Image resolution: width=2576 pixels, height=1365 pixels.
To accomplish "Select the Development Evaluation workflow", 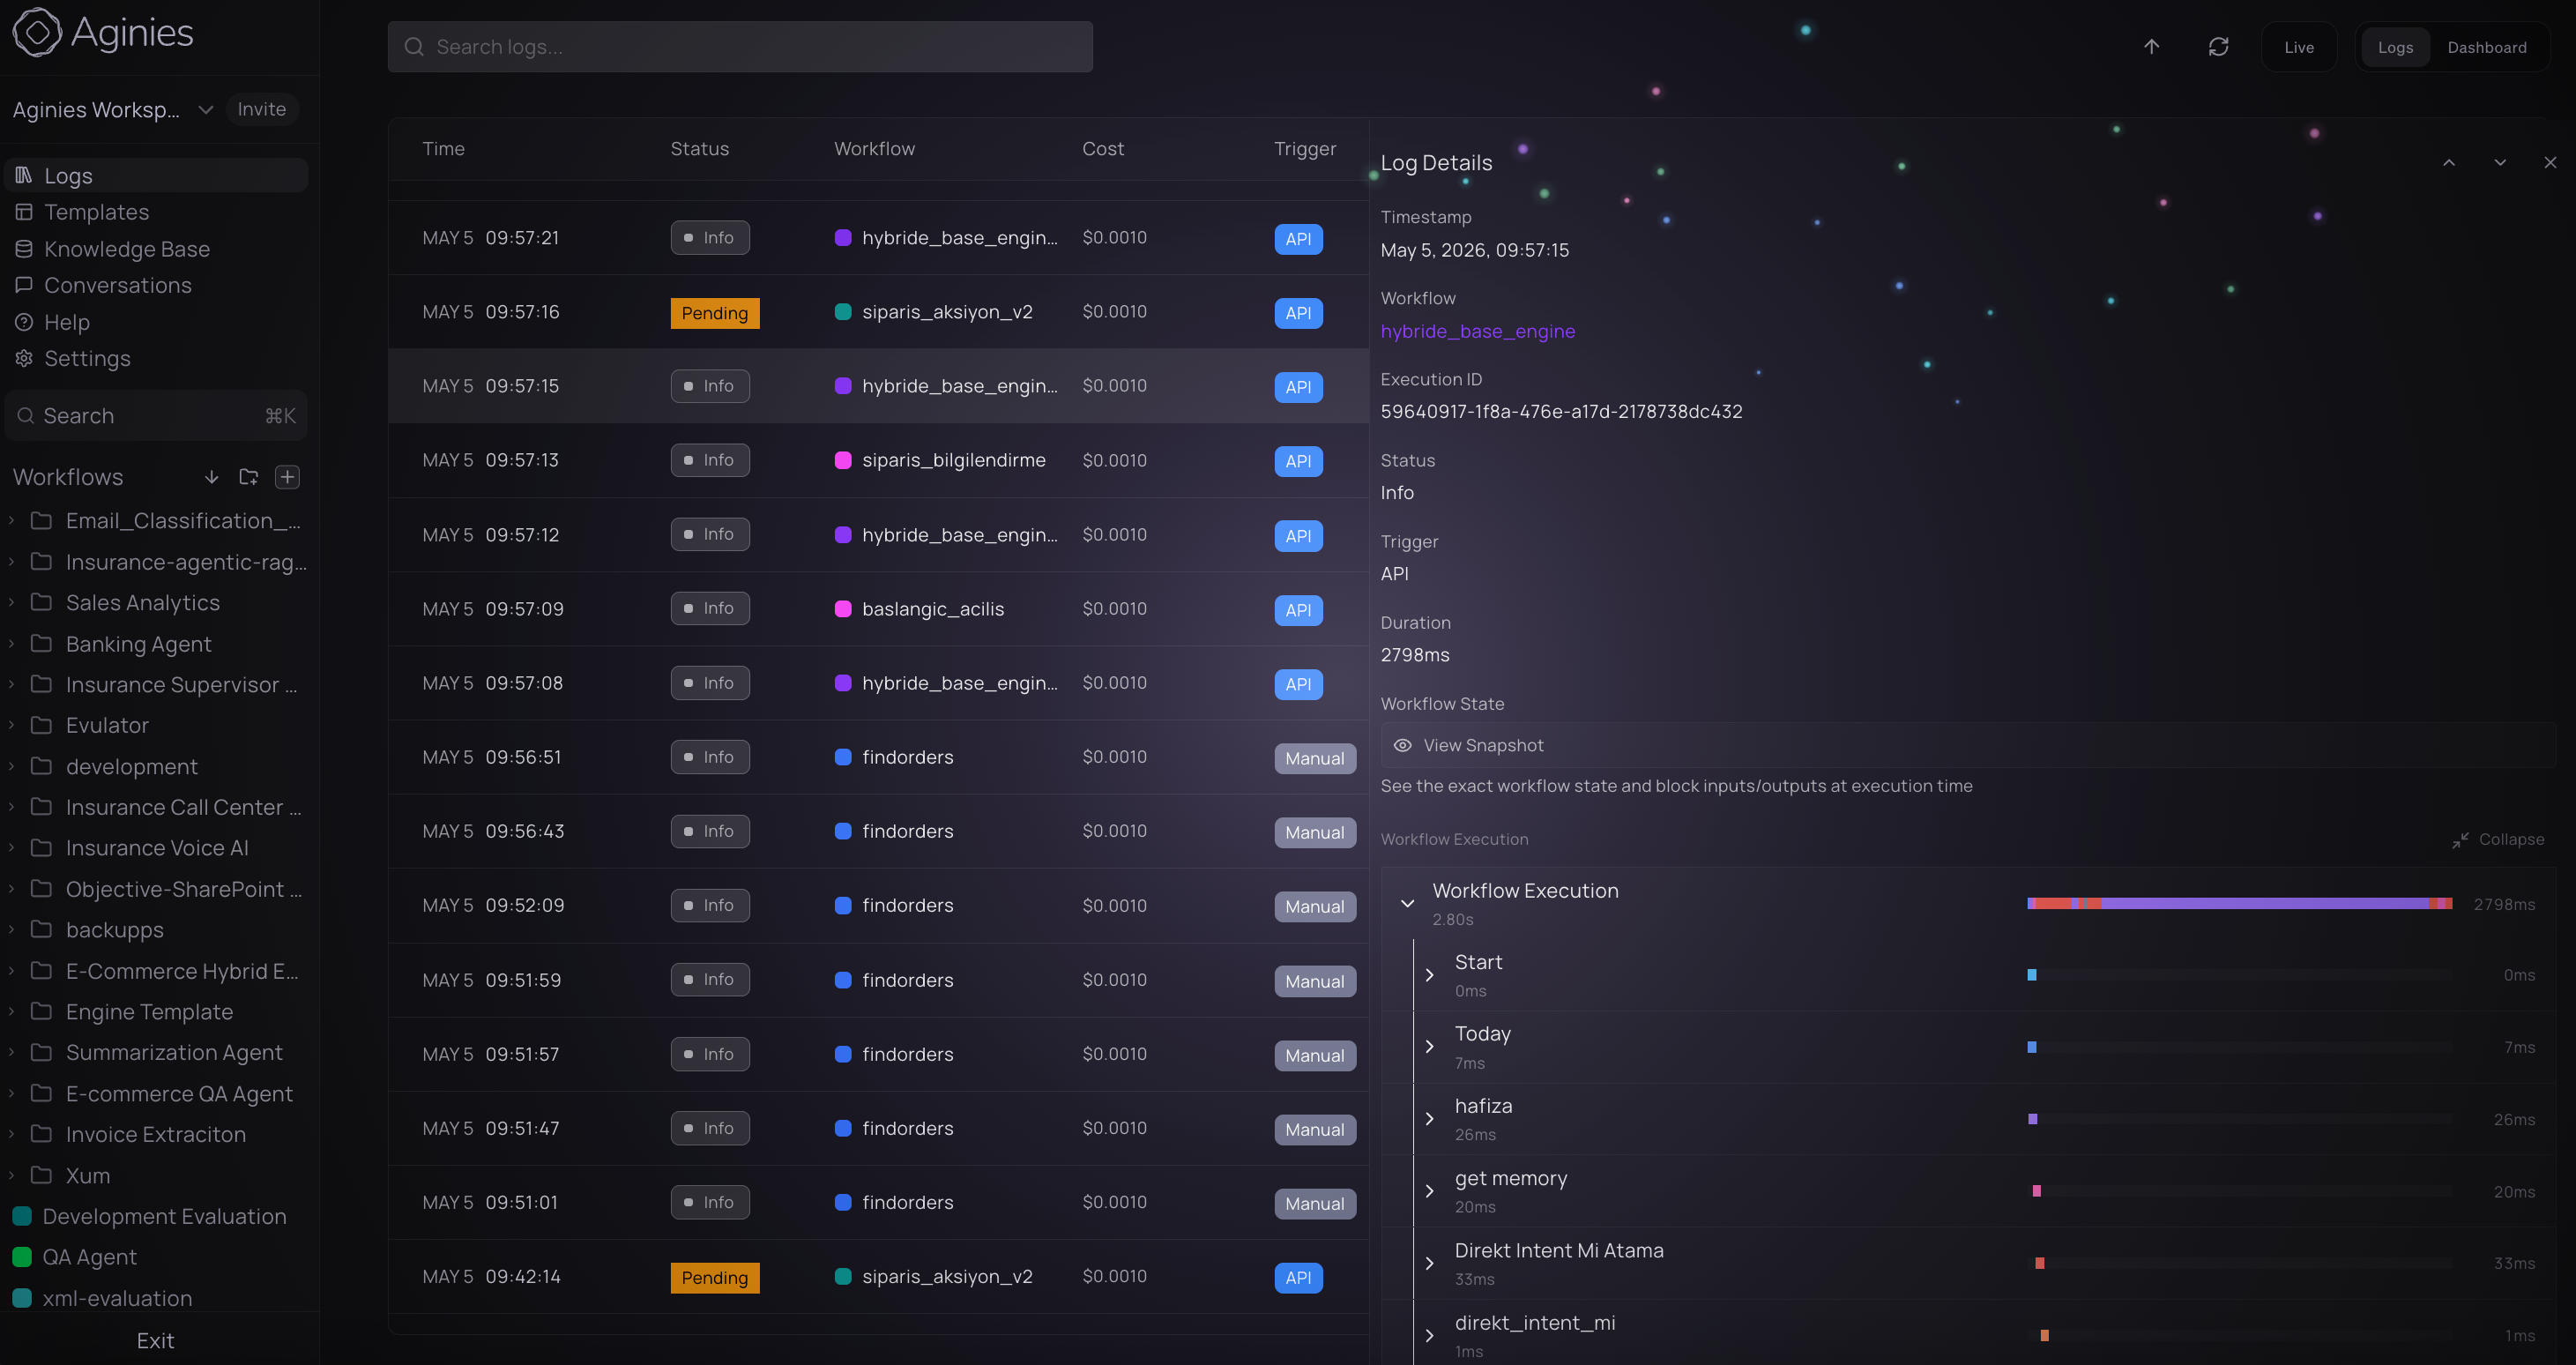I will 157,1216.
